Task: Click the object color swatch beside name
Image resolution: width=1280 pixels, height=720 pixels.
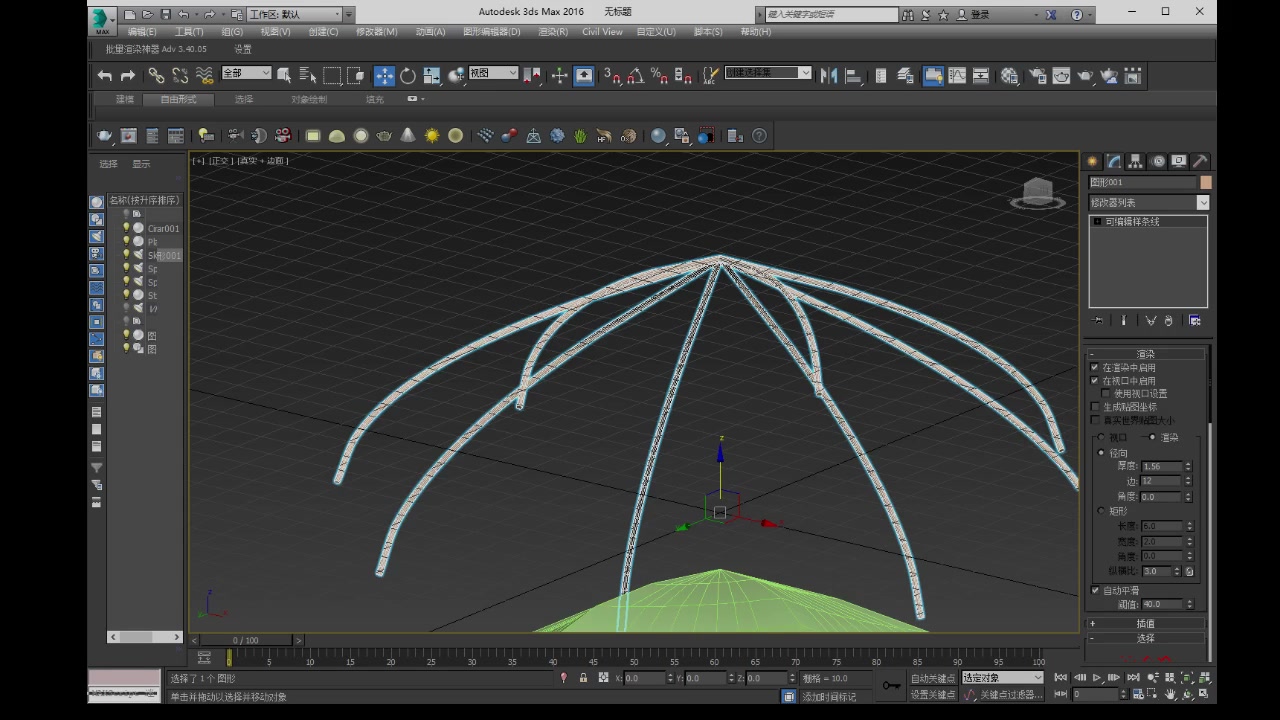Action: 1206,182
